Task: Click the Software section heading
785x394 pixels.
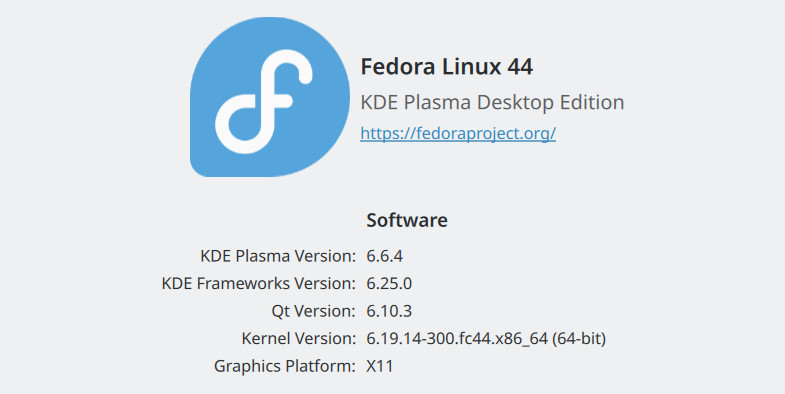Action: tap(407, 220)
